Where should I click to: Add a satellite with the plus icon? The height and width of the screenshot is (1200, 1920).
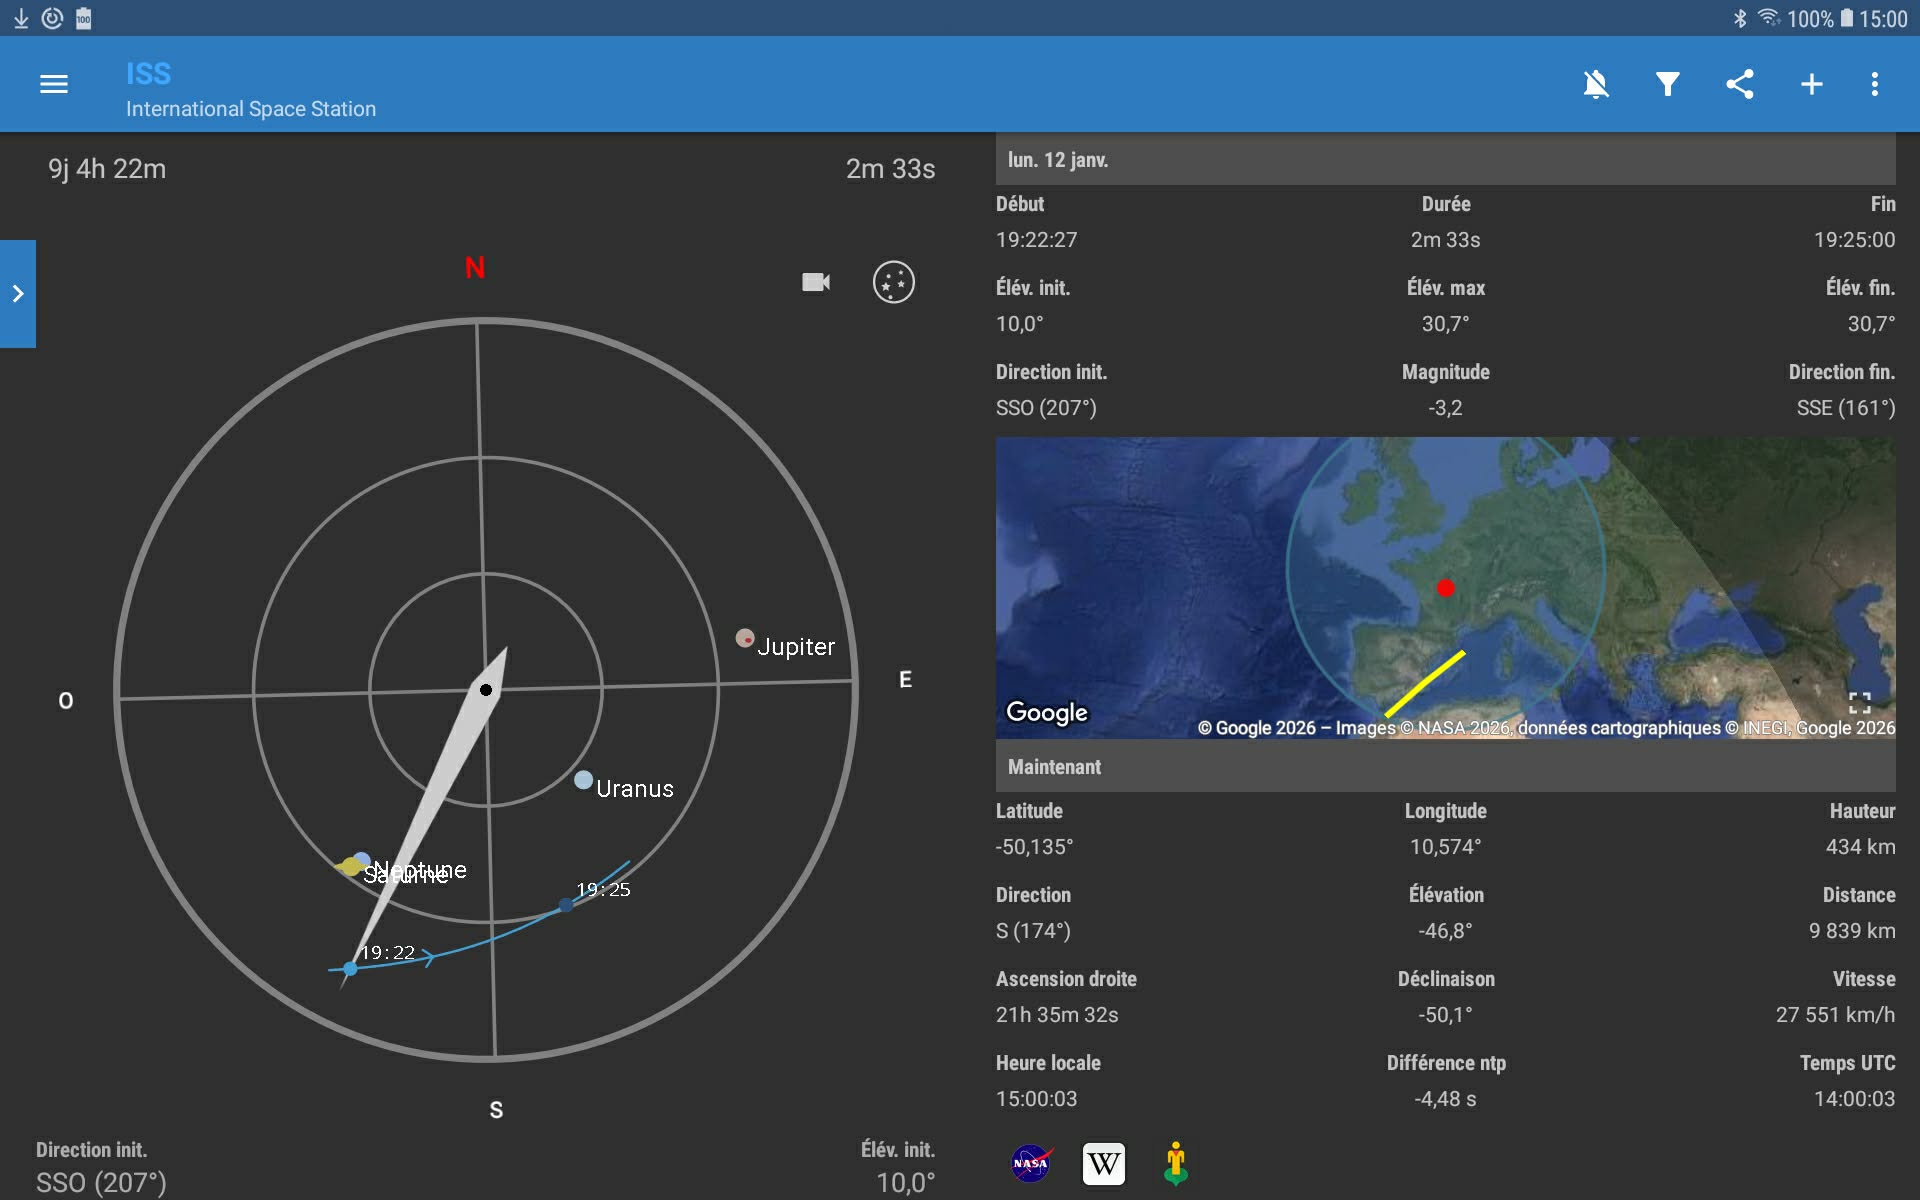pyautogui.click(x=1811, y=84)
